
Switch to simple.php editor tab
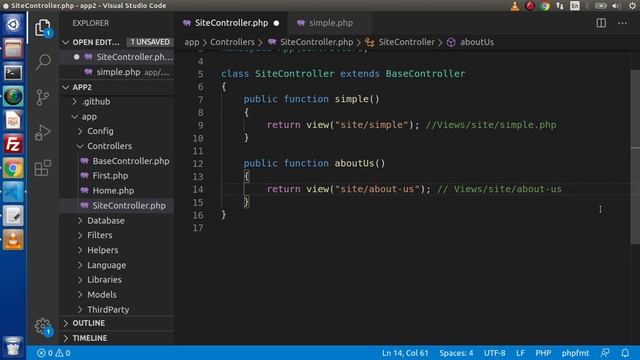coord(330,23)
